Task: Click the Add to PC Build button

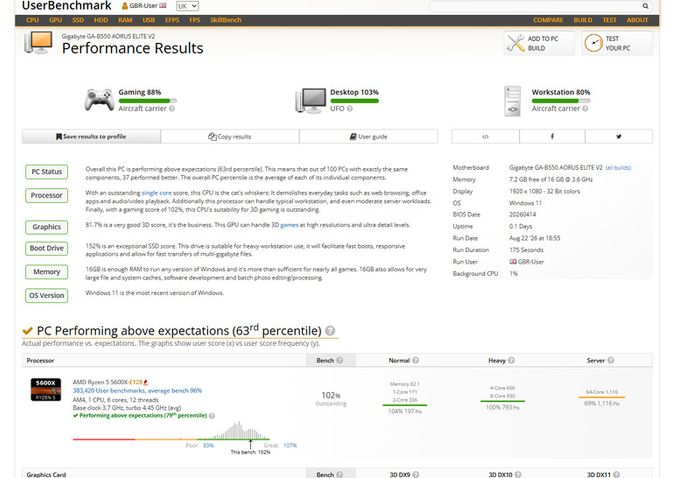Action: click(539, 43)
